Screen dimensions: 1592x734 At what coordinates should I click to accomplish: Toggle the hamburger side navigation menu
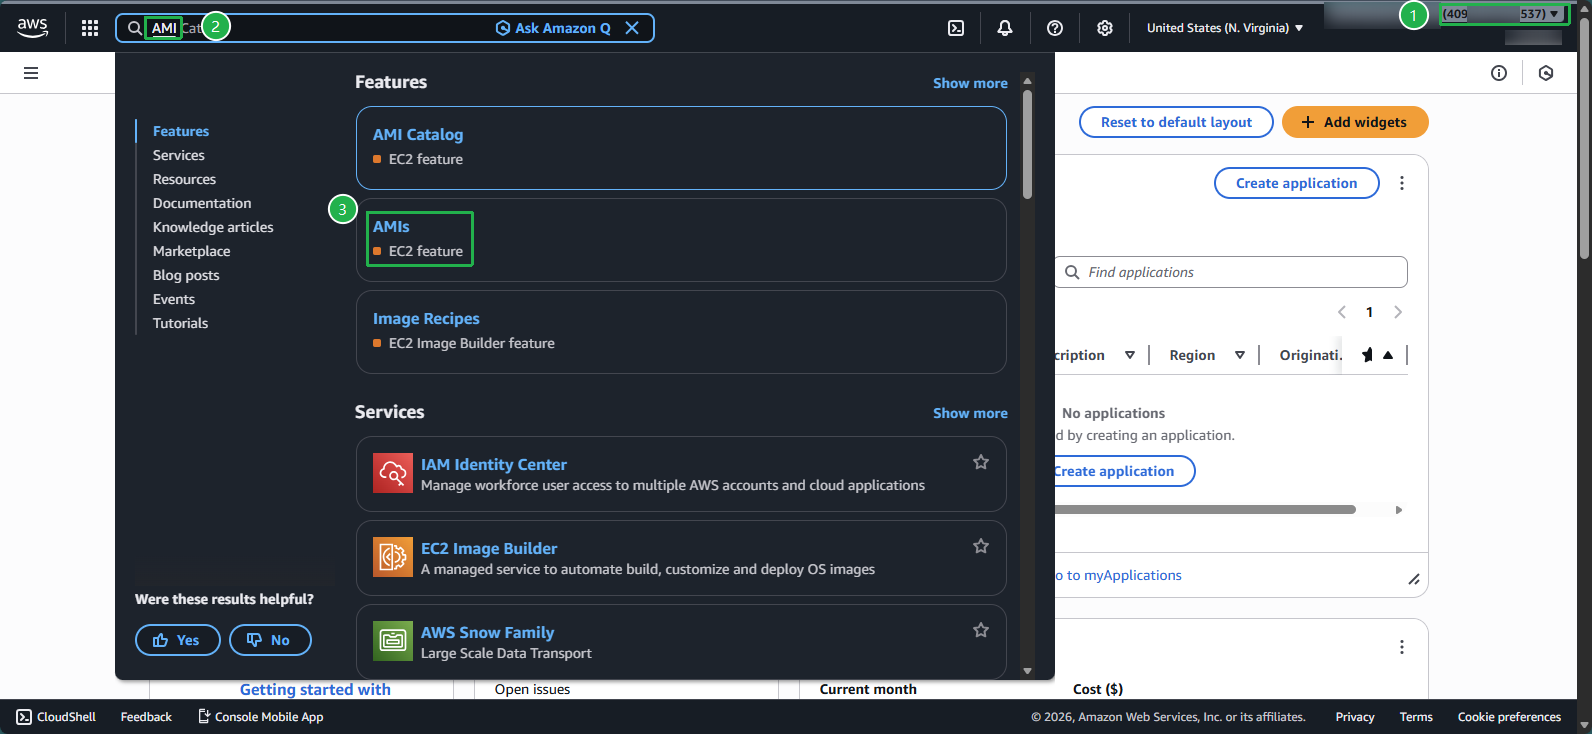[x=31, y=73]
